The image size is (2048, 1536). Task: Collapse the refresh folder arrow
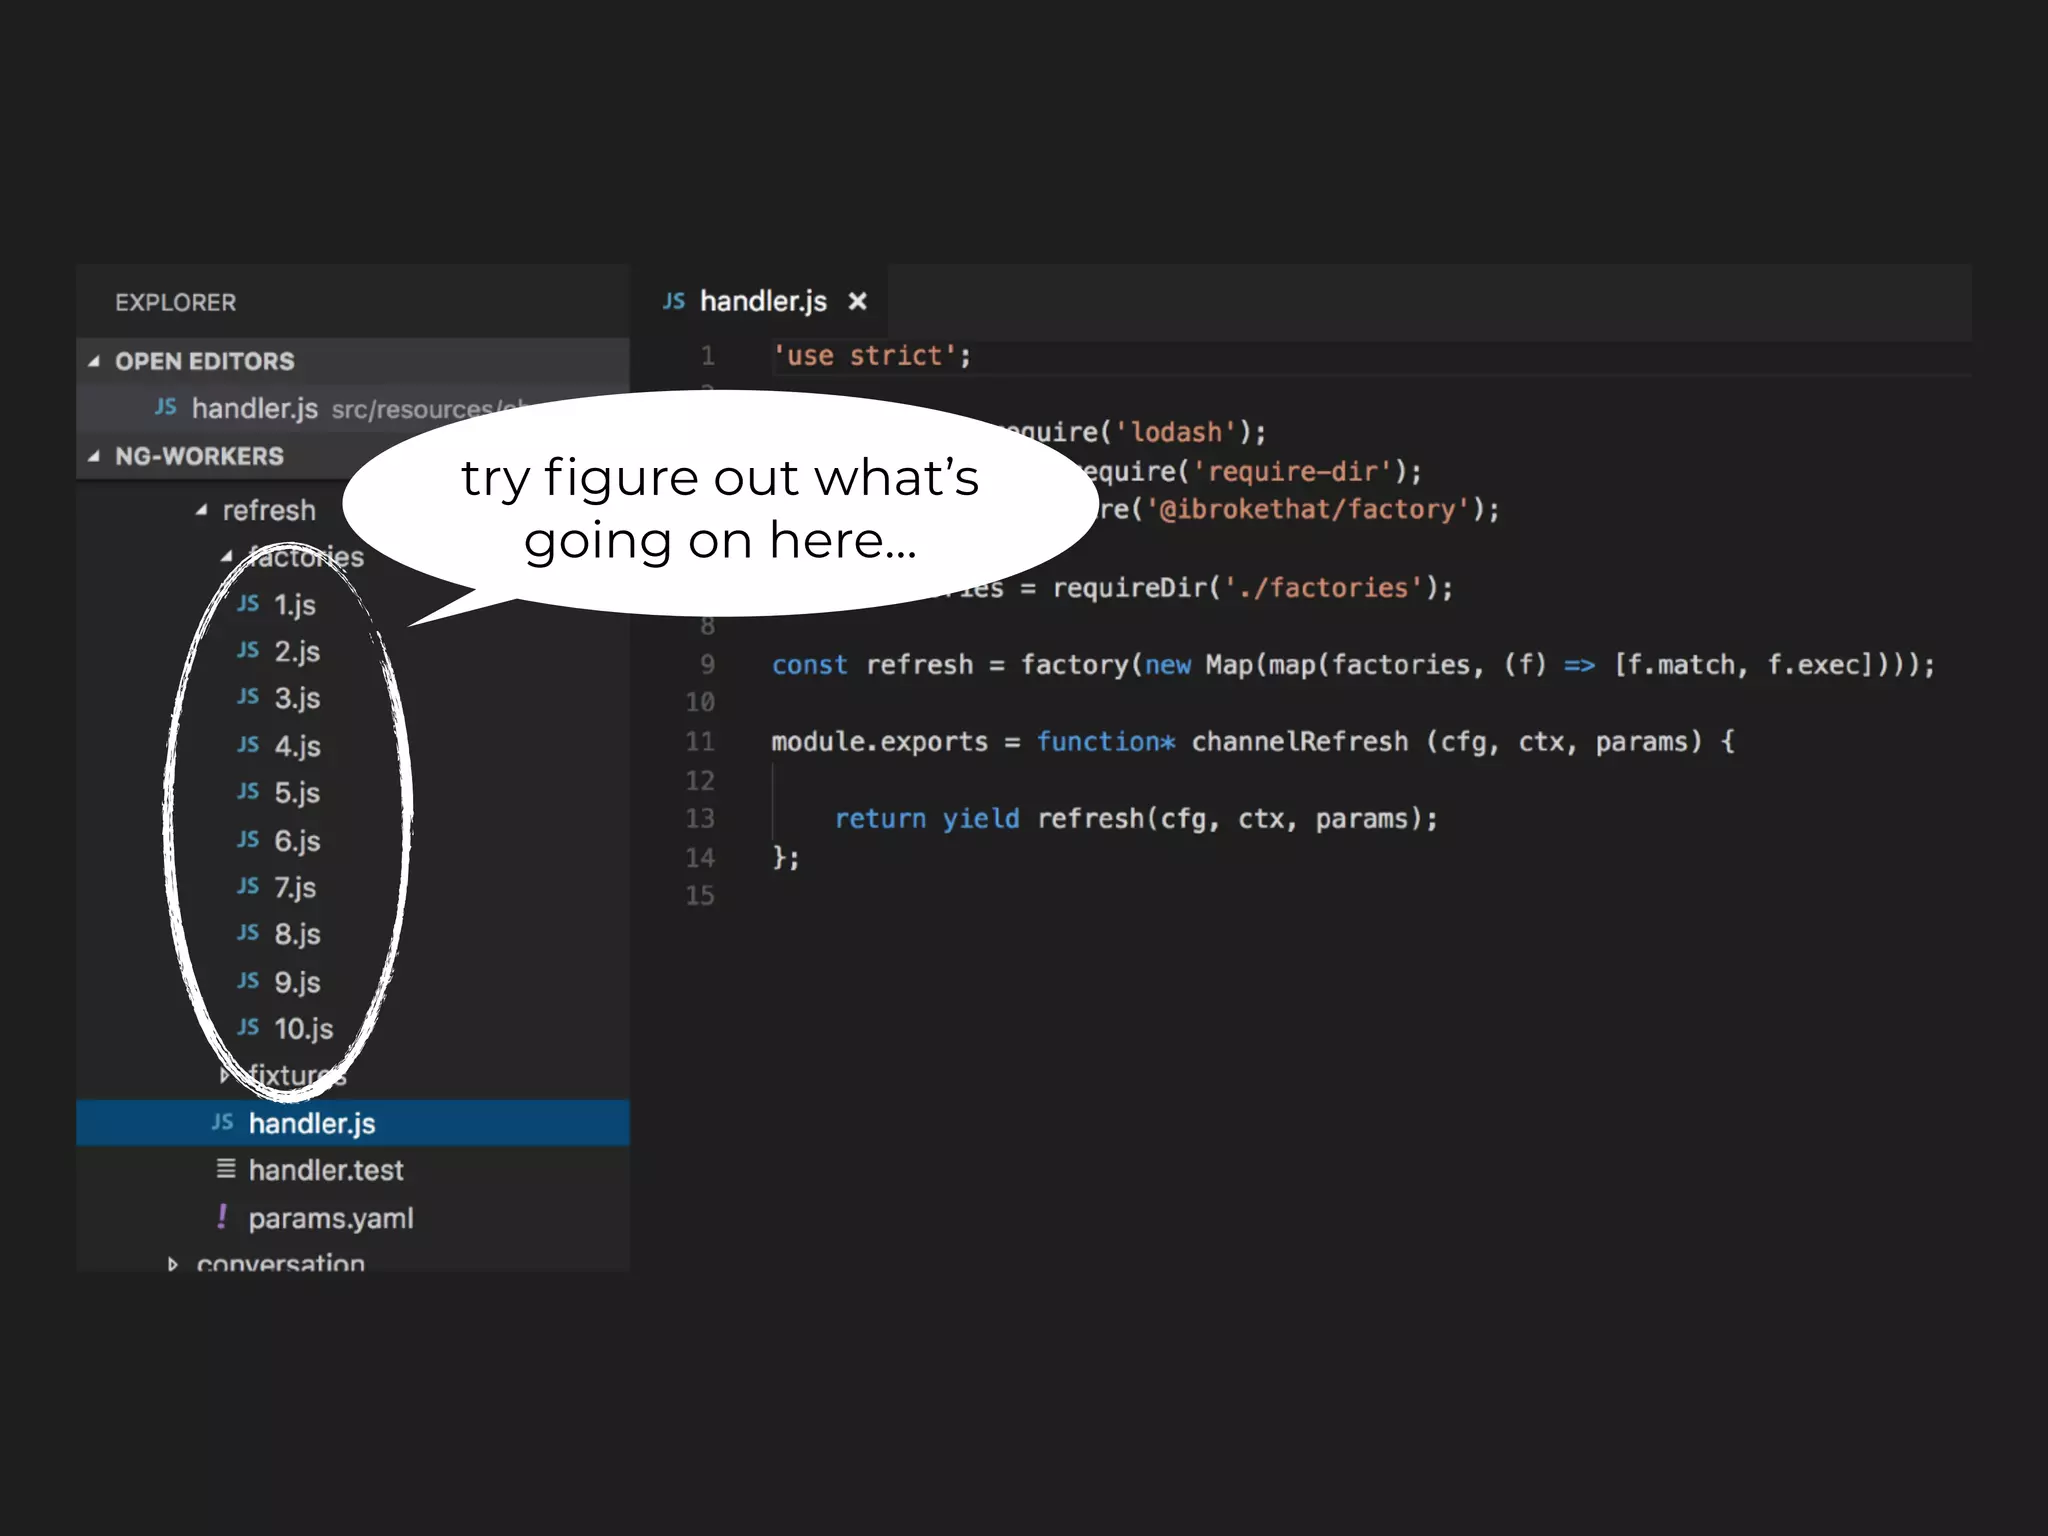click(x=201, y=510)
